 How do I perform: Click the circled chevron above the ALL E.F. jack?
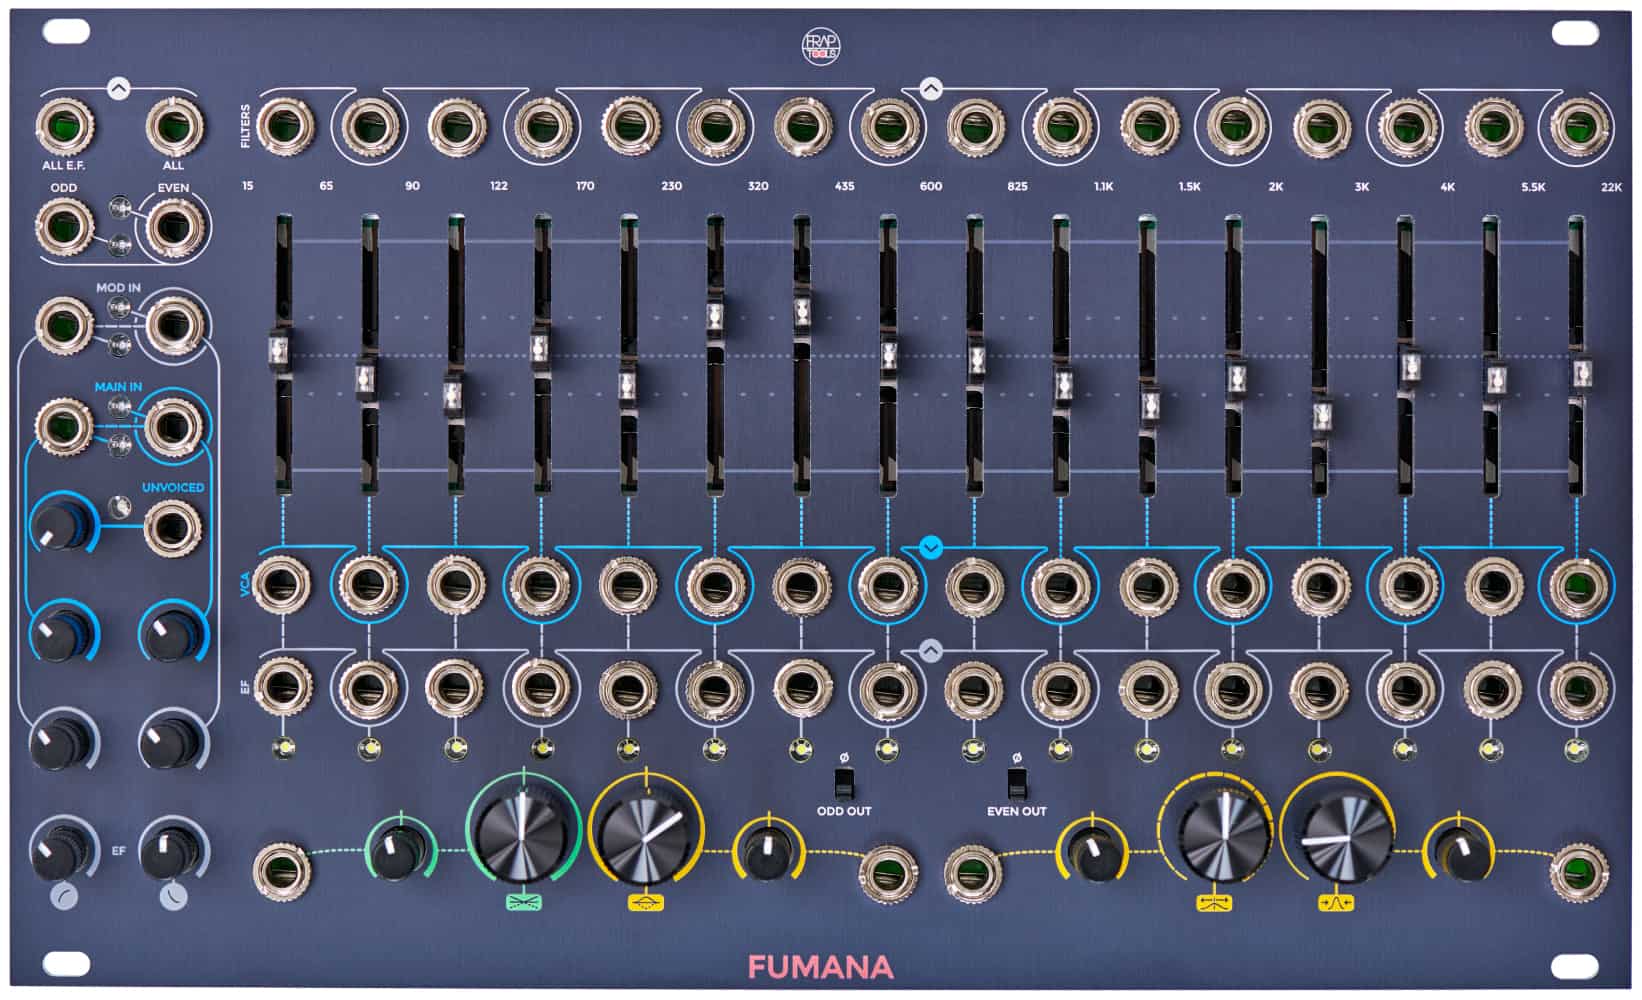[x=118, y=86]
